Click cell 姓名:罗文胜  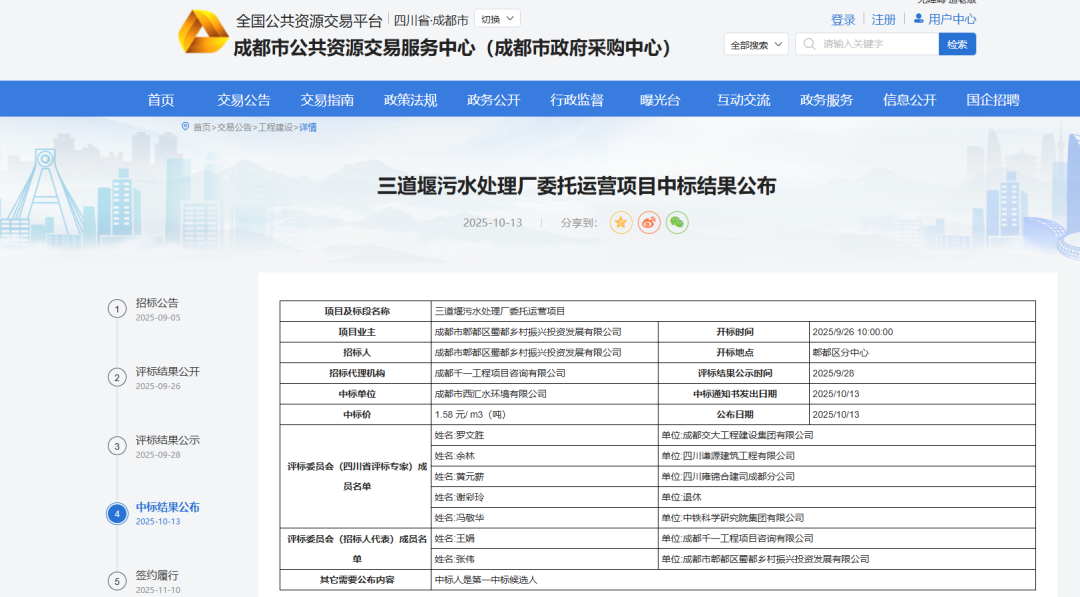544,435
